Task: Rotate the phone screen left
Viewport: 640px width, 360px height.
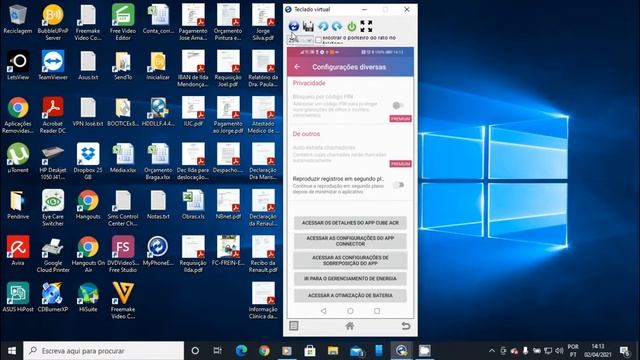Action: (x=323, y=26)
